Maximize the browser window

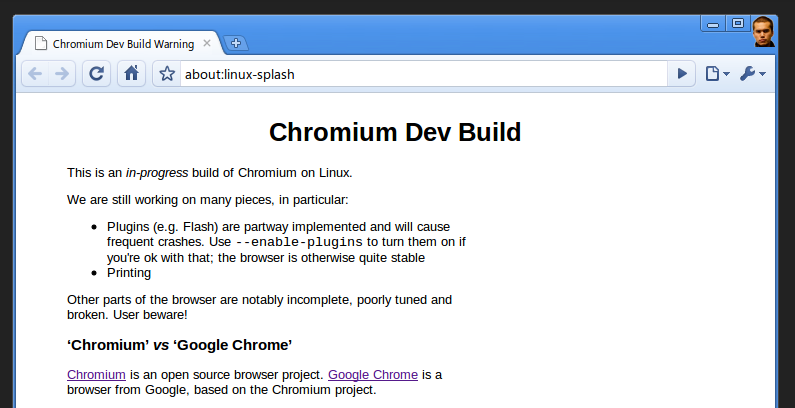[738, 23]
